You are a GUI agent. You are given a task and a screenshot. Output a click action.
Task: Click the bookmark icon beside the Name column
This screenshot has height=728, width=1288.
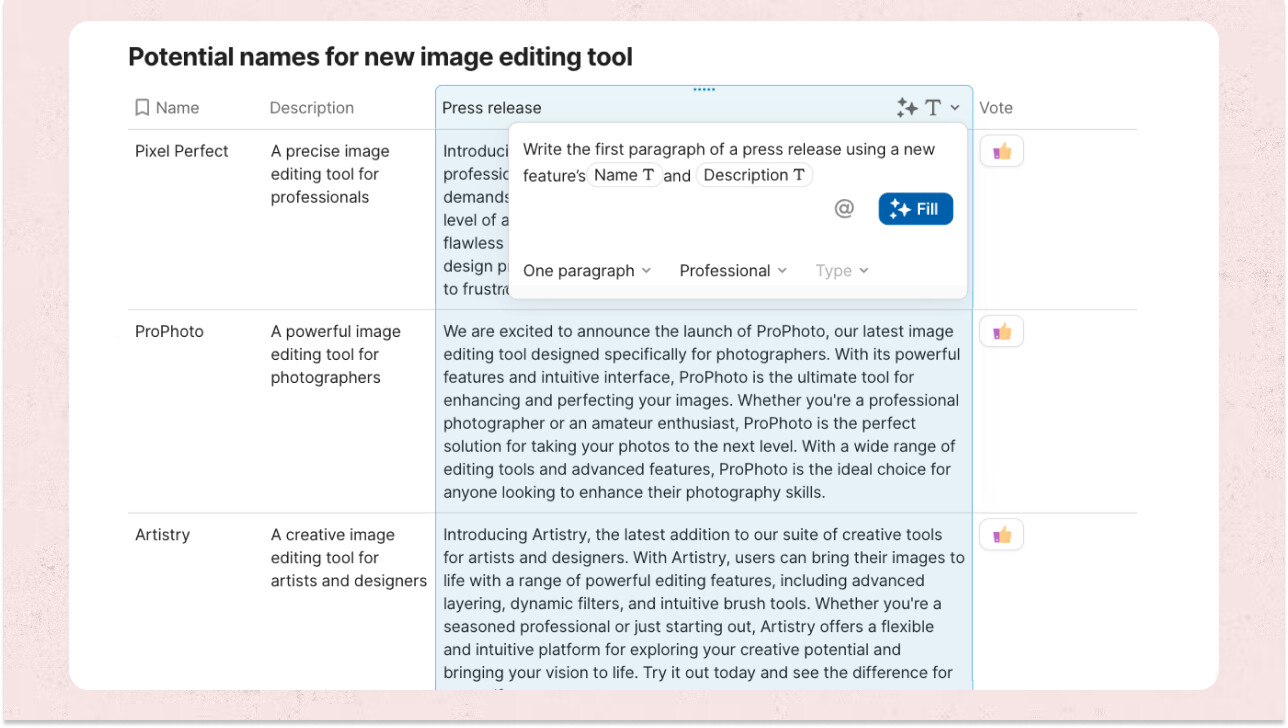[x=142, y=108]
